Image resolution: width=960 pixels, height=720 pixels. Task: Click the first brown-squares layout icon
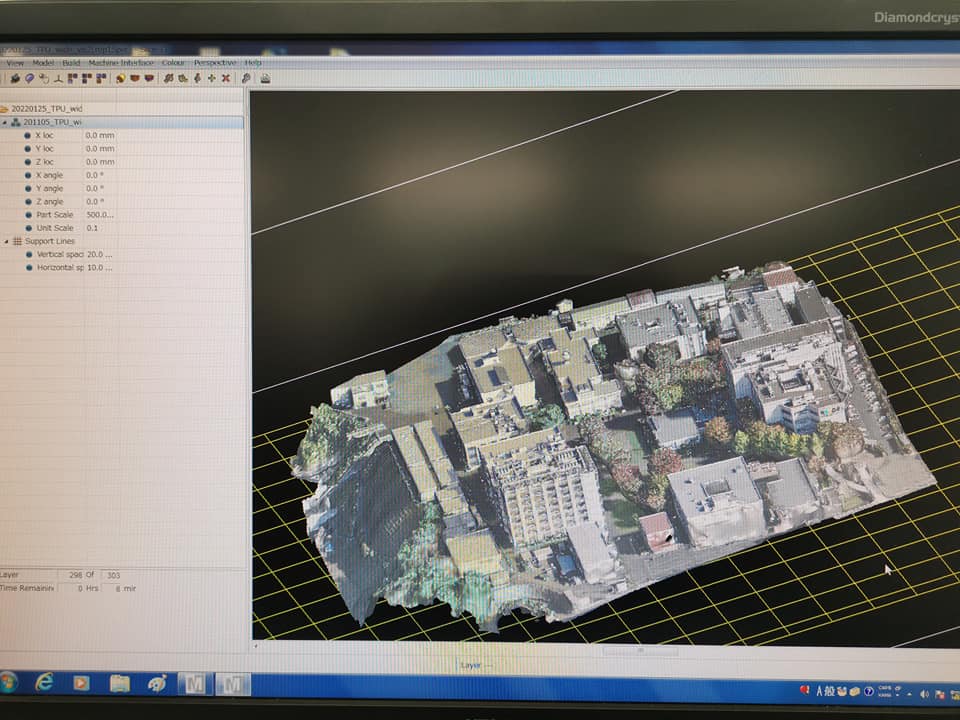(x=73, y=78)
